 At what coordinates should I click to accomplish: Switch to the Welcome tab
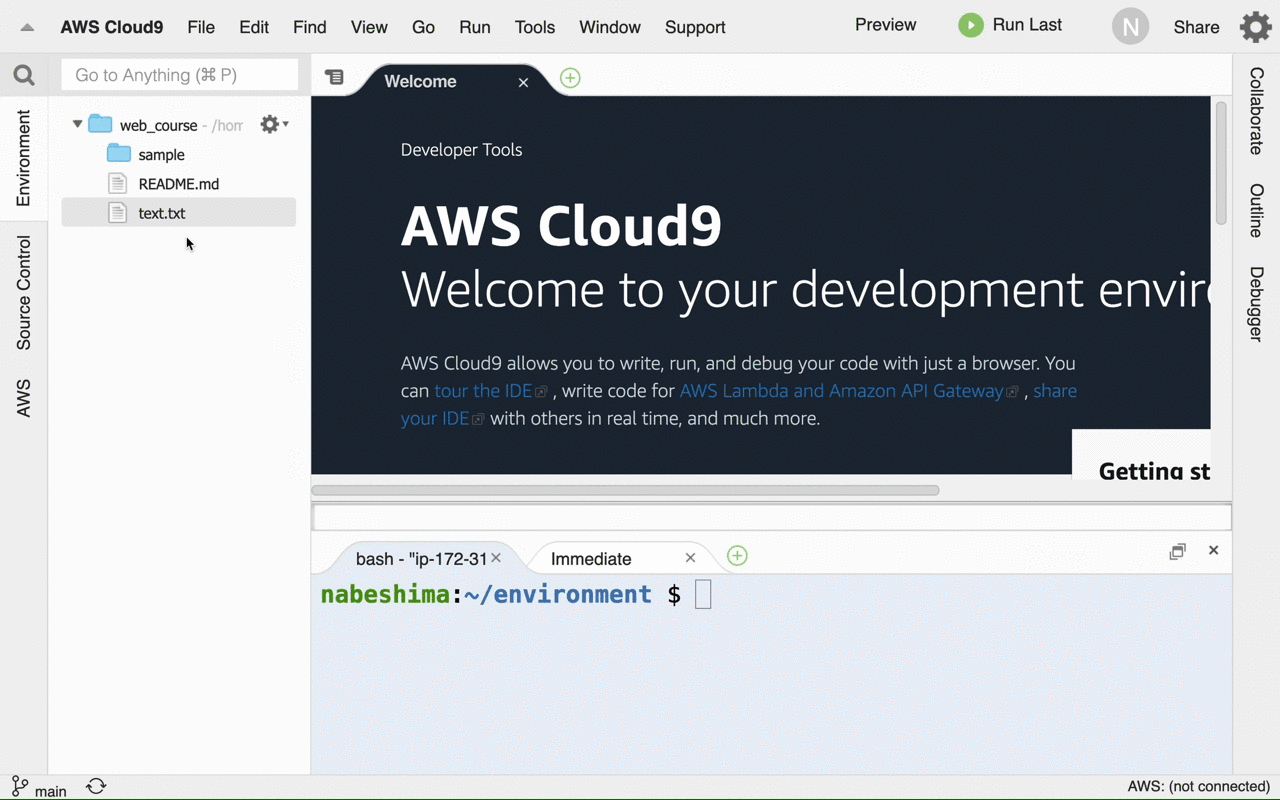421,82
